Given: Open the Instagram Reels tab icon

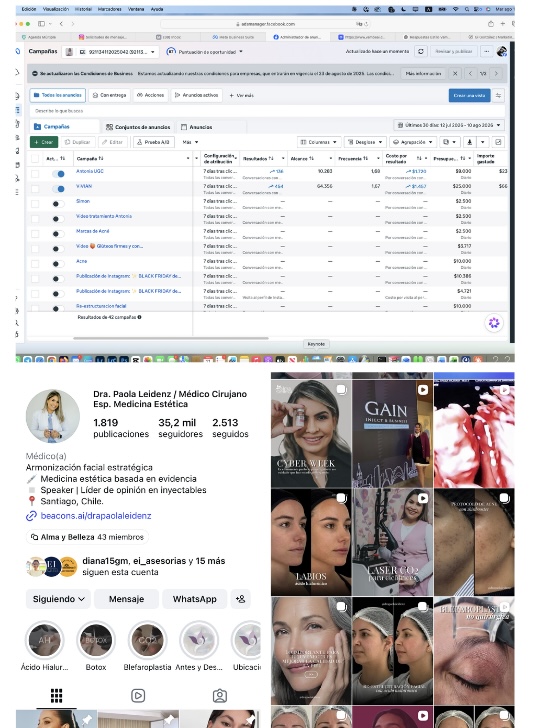Looking at the screenshot, I should (x=138, y=696).
